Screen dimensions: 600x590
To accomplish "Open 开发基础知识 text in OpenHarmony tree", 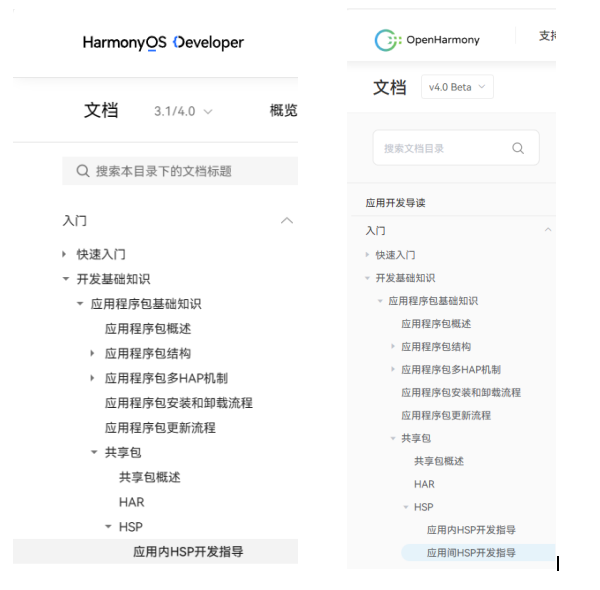I will (405, 278).
